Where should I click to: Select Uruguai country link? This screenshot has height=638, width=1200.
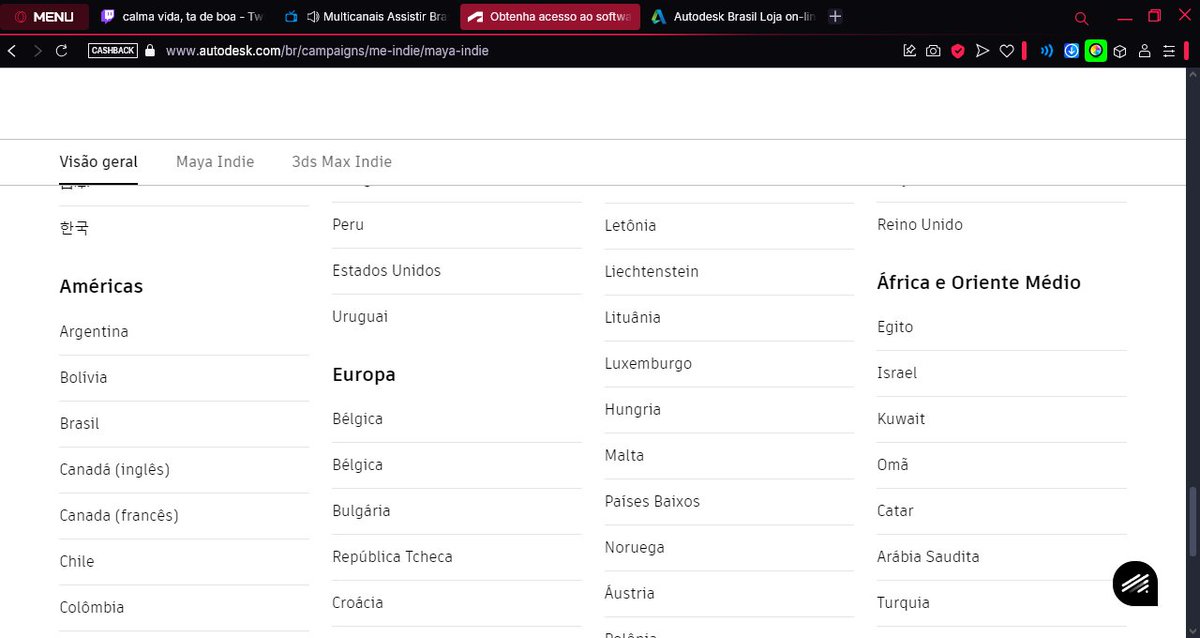[x=360, y=317]
